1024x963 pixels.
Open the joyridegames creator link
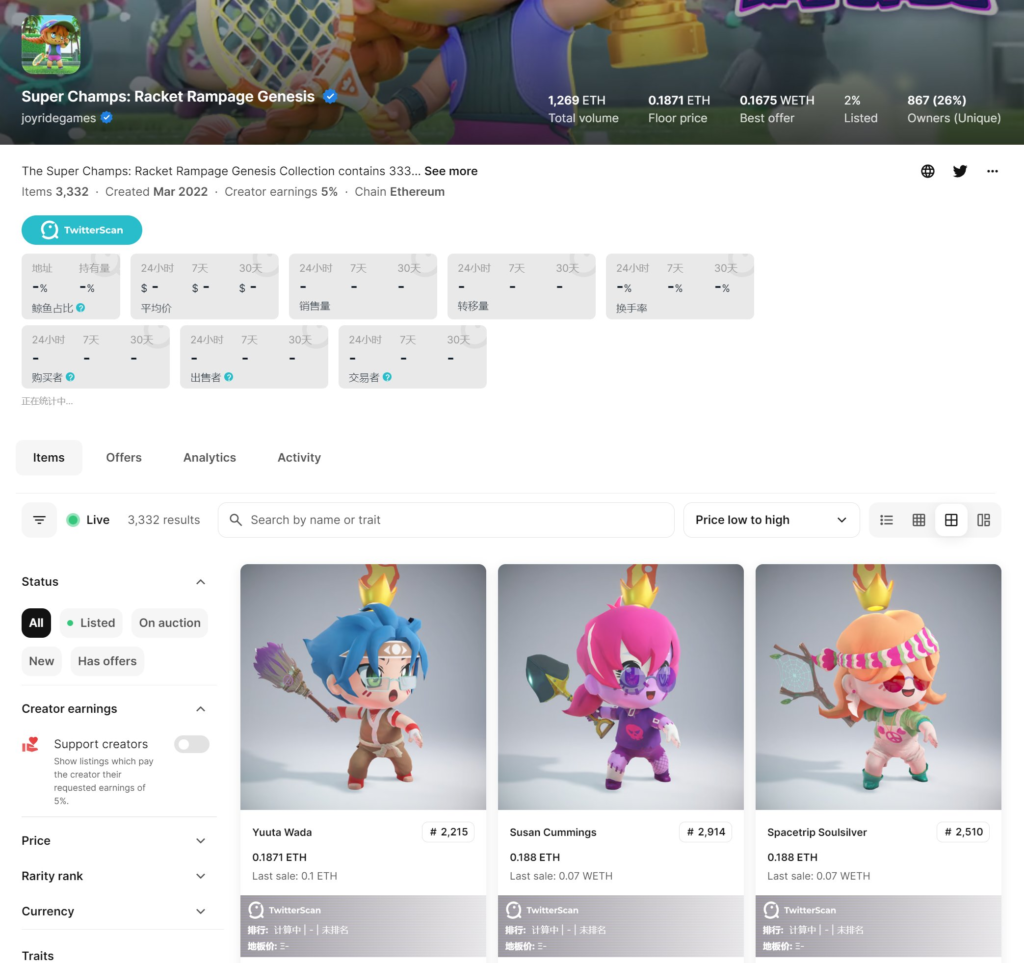59,118
